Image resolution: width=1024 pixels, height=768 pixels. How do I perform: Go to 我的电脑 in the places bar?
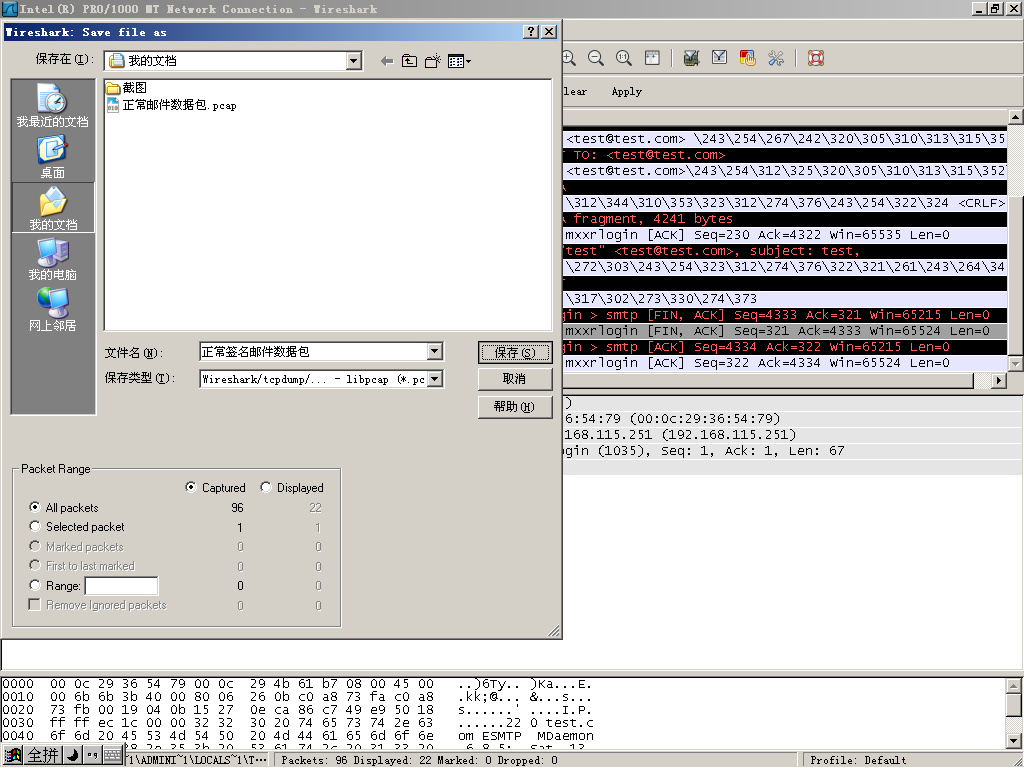[52, 259]
